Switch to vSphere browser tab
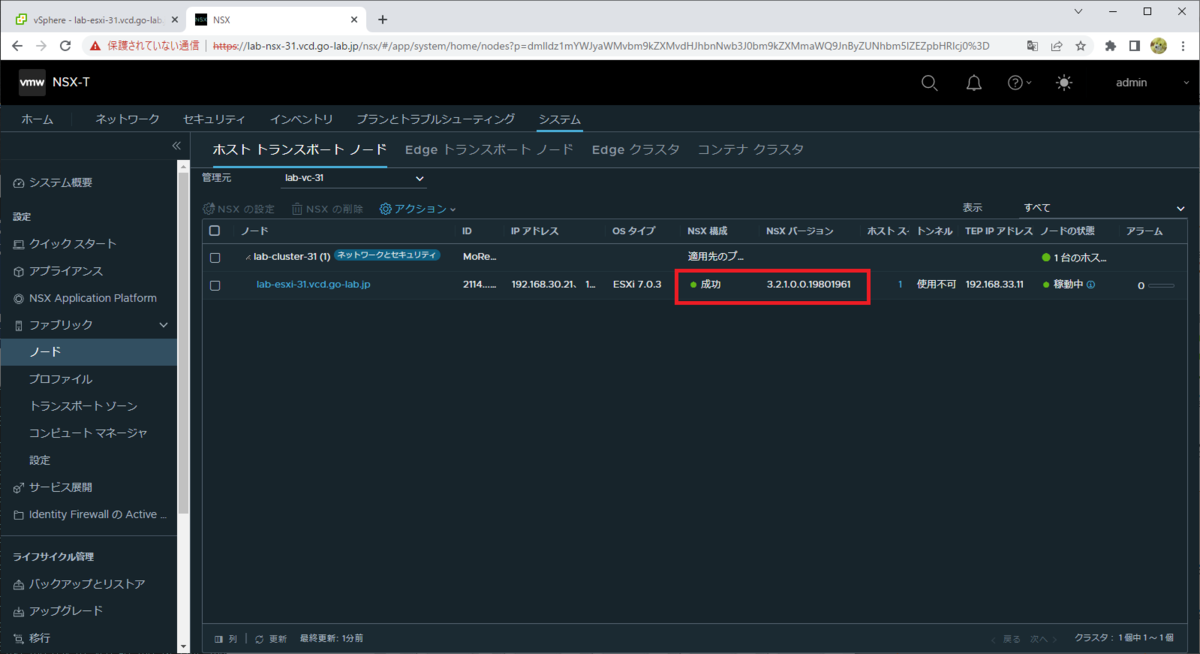Viewport: 1200px width, 654px height. 95,19
